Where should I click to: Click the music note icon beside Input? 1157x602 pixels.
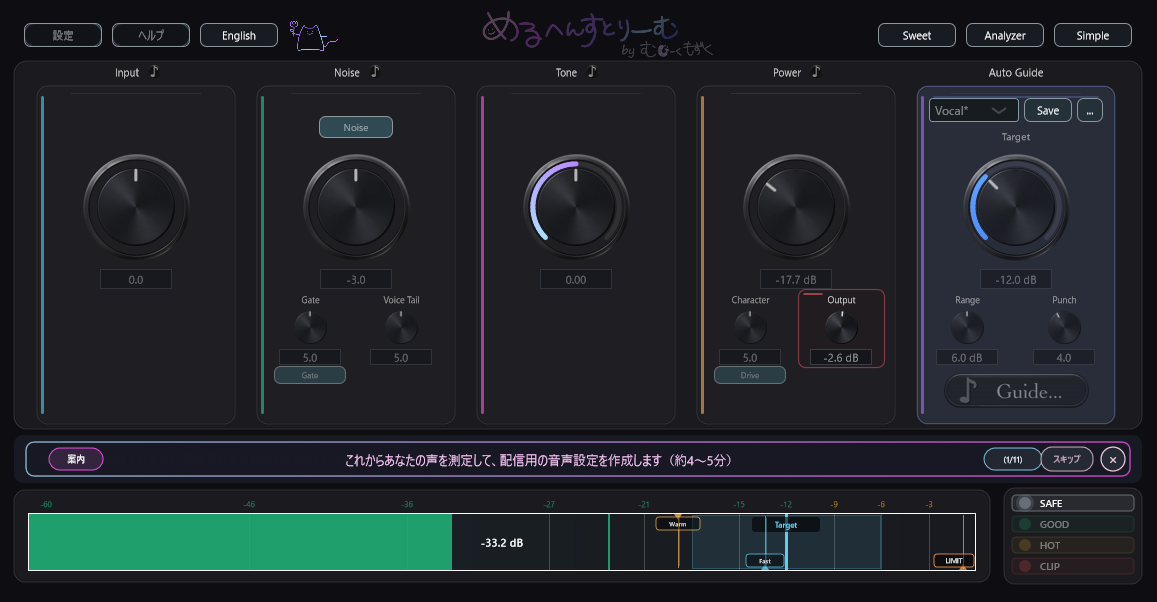154,72
